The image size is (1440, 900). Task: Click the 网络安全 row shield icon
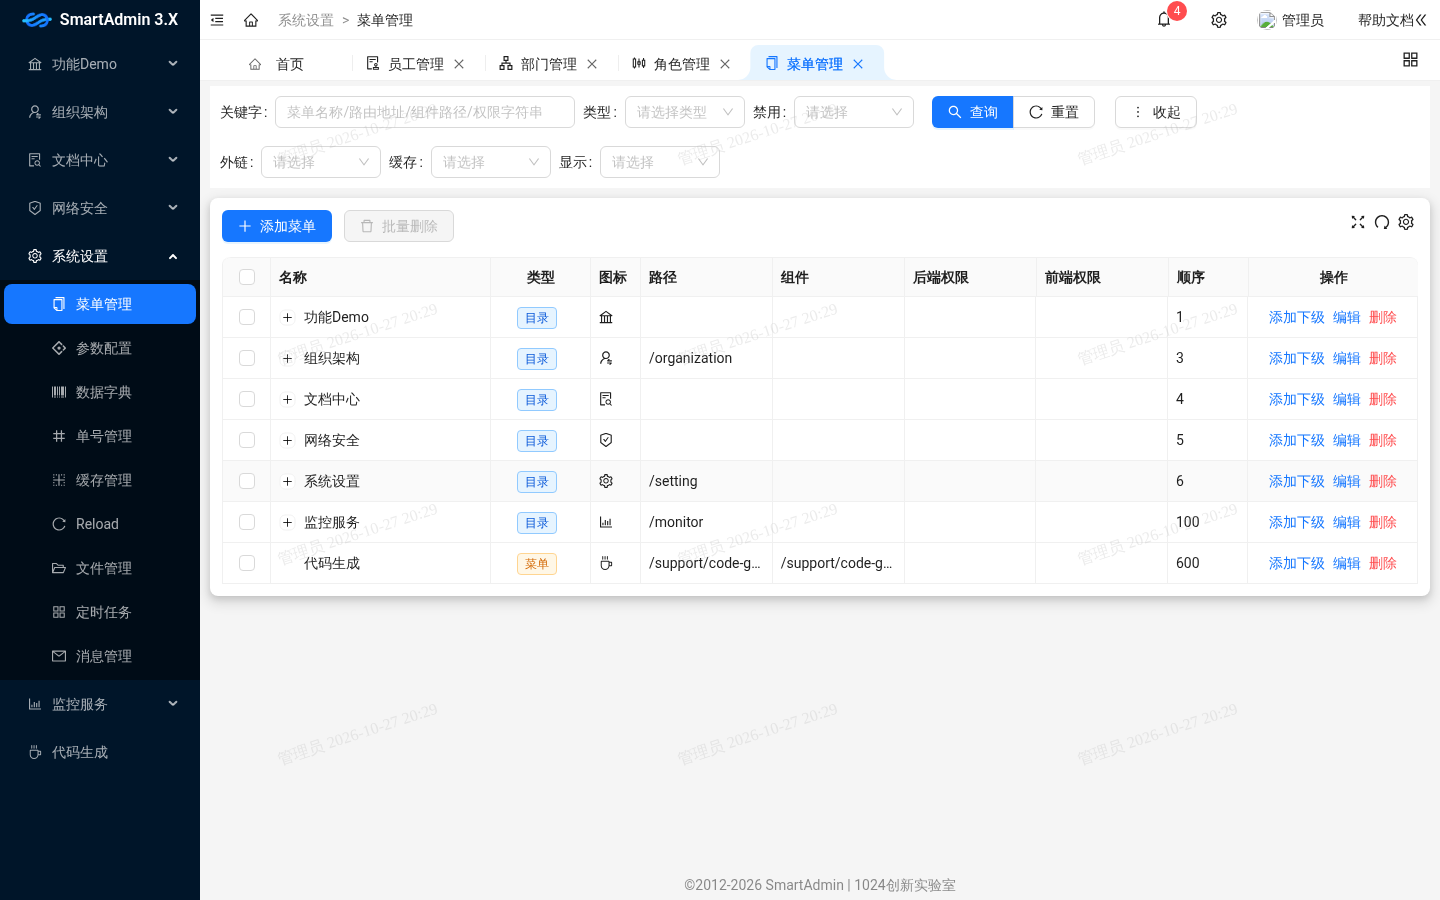point(606,440)
